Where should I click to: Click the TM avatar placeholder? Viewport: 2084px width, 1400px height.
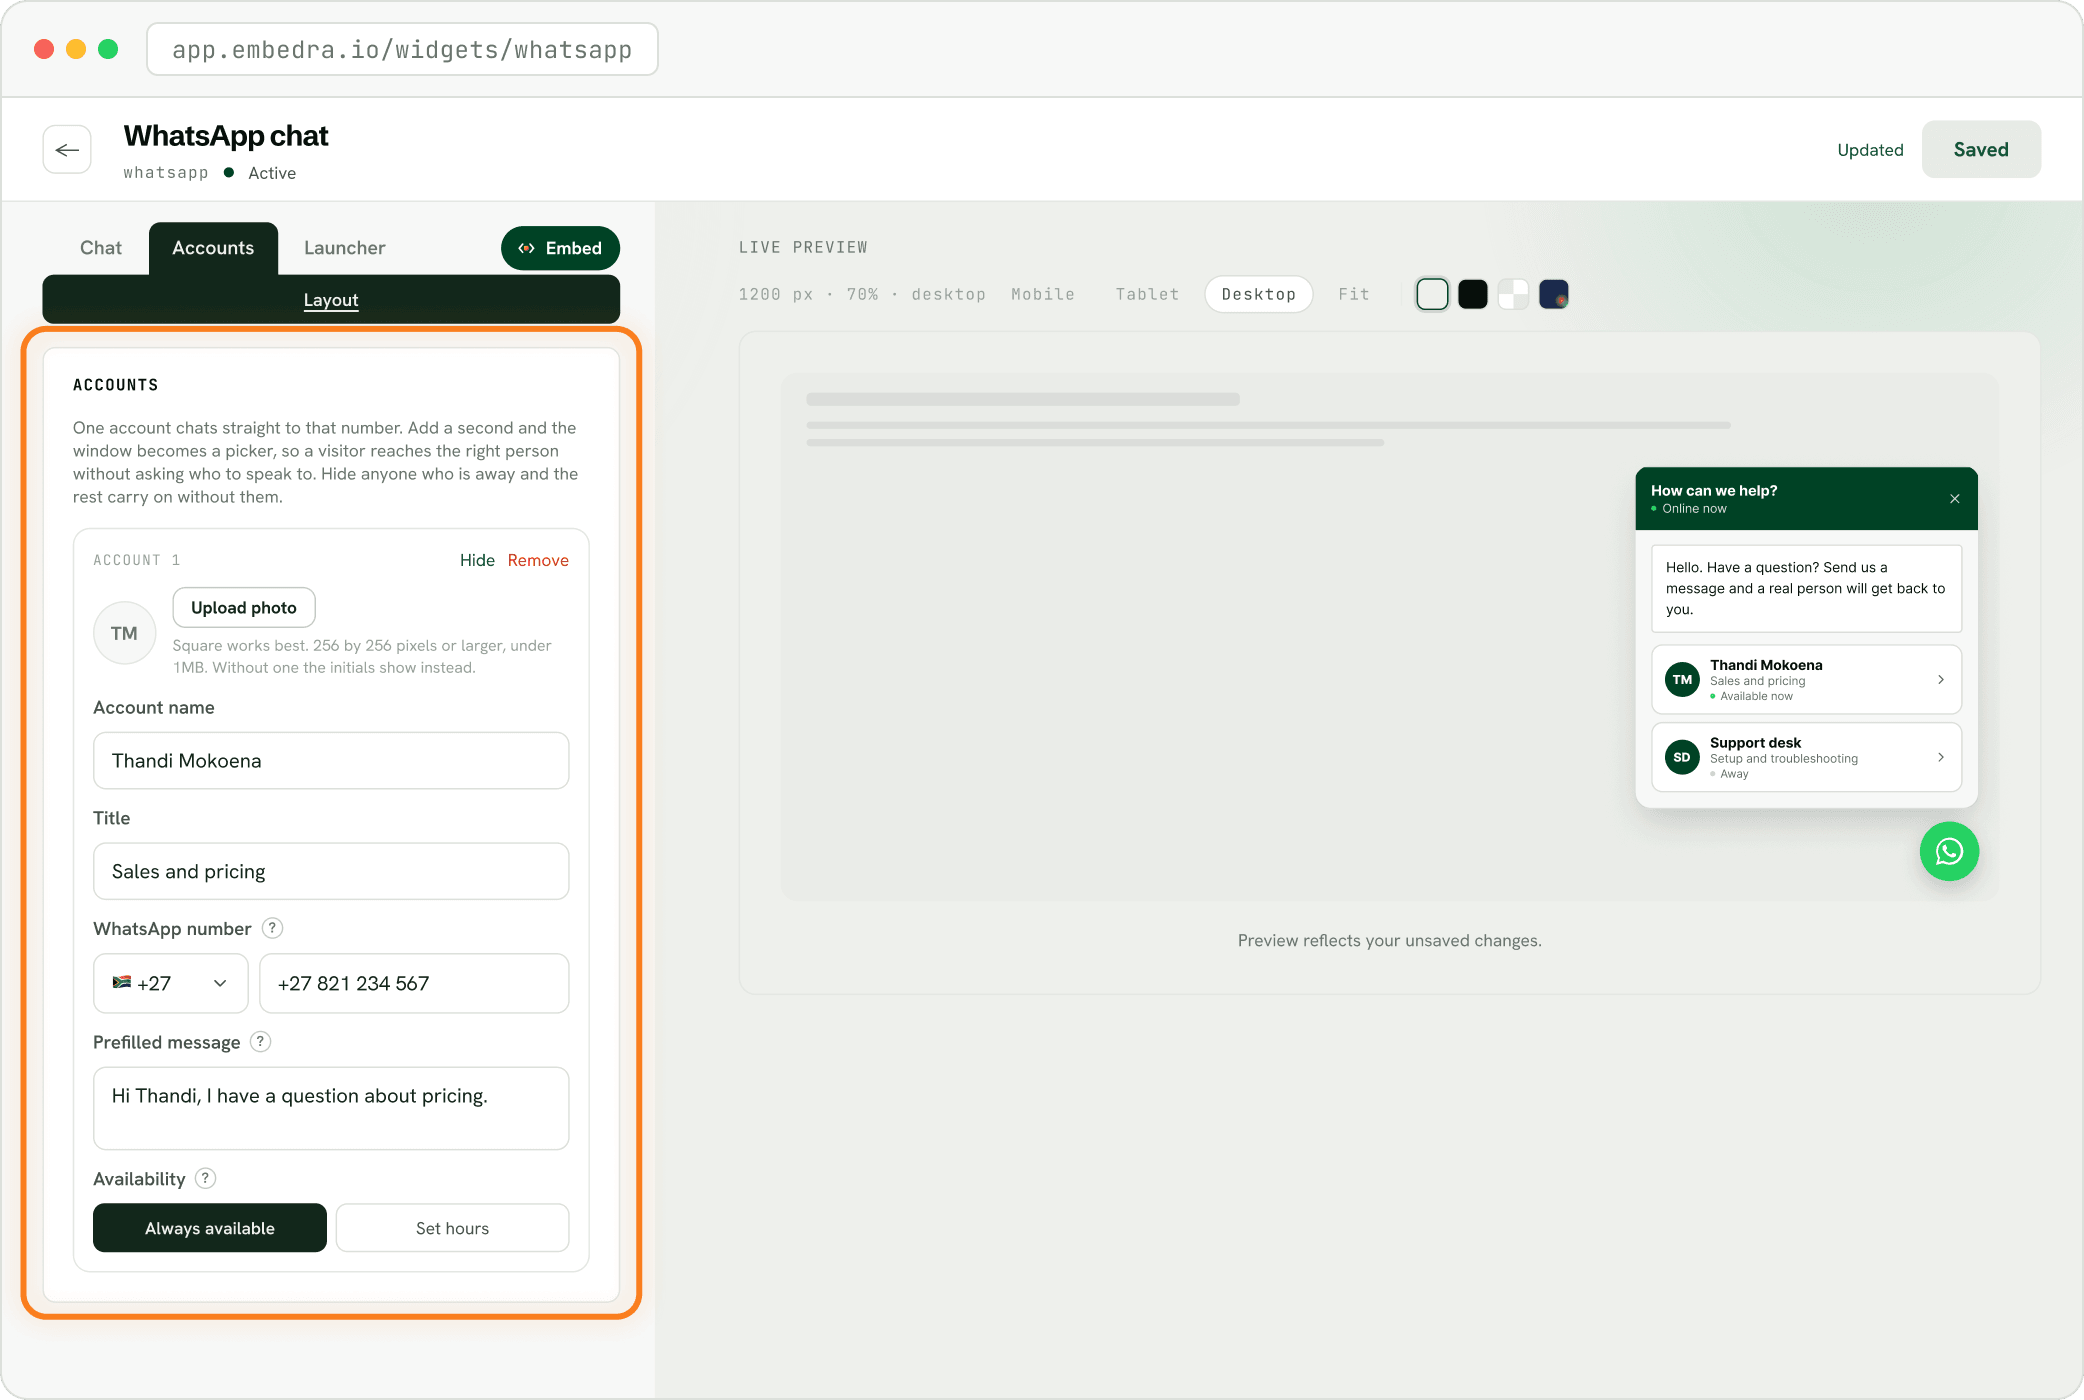(124, 633)
